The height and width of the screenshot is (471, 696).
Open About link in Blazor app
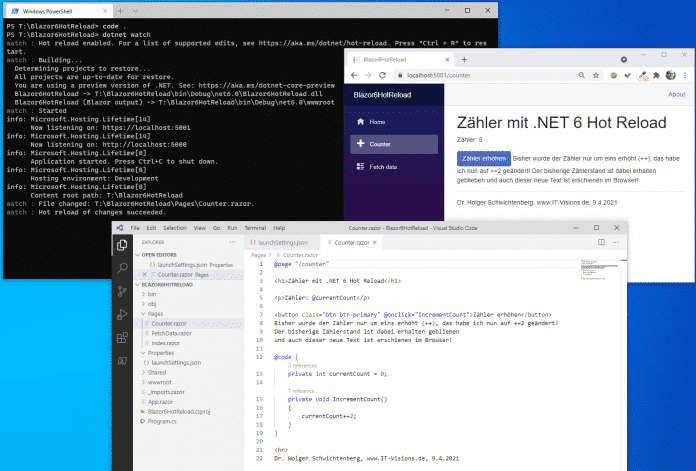[x=676, y=94]
